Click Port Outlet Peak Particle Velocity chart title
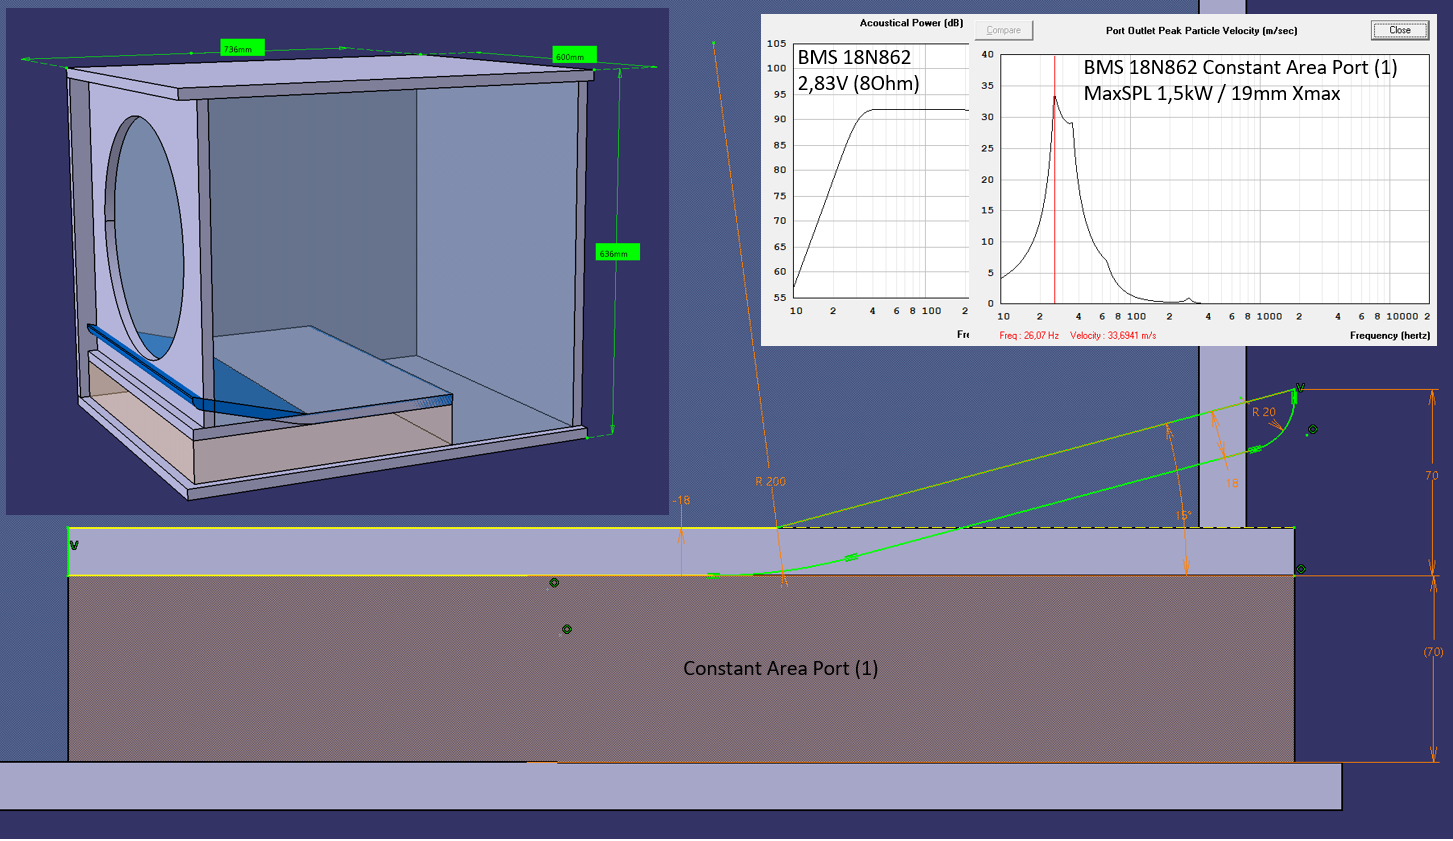 (x=1201, y=30)
